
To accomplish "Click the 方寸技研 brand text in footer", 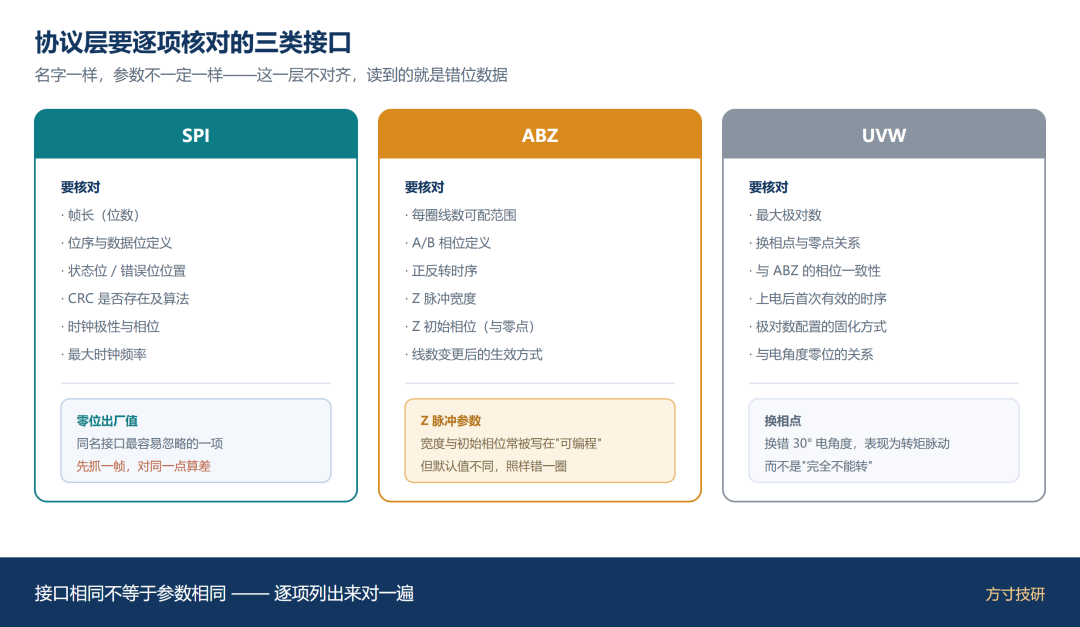I will pyautogui.click(x=1015, y=594).
